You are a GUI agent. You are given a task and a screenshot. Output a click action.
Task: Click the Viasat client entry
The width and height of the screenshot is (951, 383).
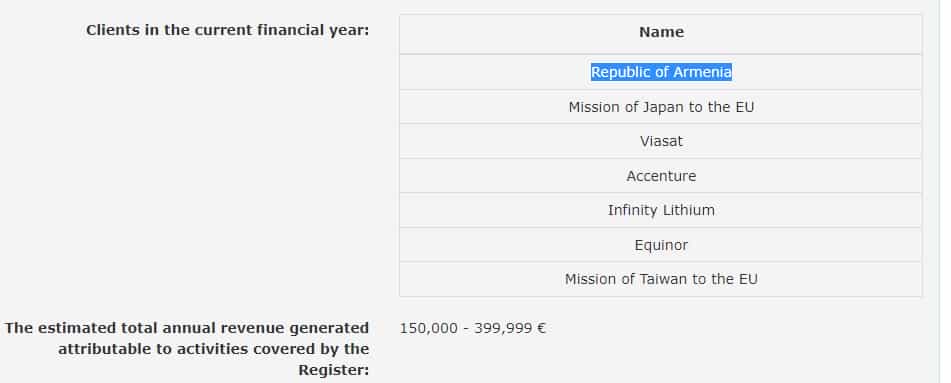coord(660,141)
